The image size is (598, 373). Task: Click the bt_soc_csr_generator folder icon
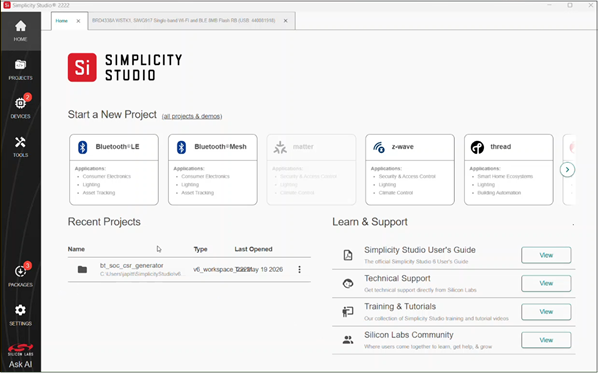(x=82, y=270)
